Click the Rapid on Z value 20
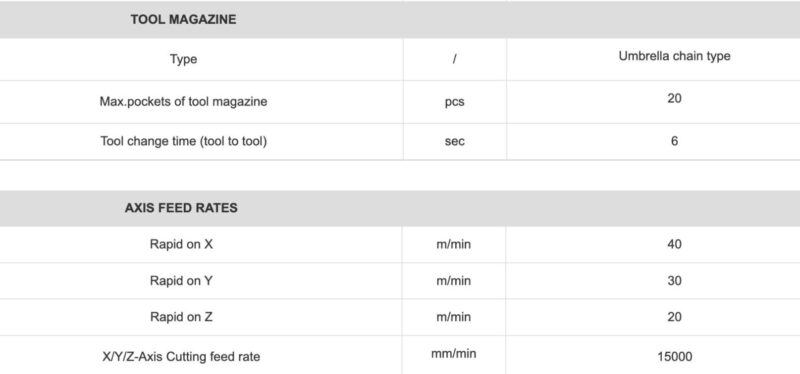 [x=674, y=317]
